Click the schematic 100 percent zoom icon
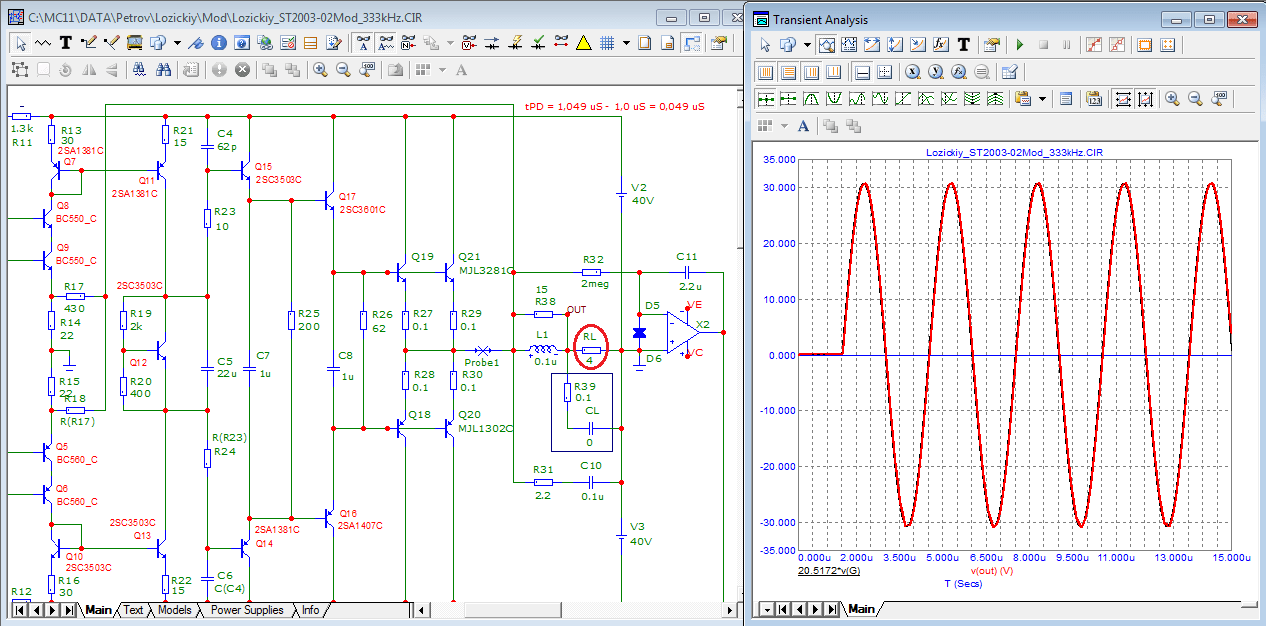Viewport: 1266px width, 626px height. (367, 69)
